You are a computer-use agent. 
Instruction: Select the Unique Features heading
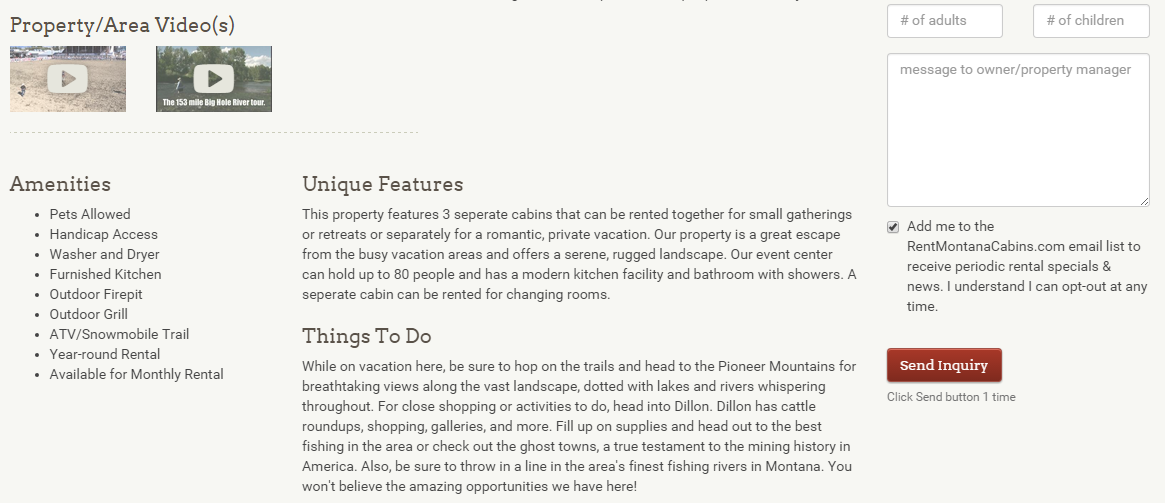(382, 184)
